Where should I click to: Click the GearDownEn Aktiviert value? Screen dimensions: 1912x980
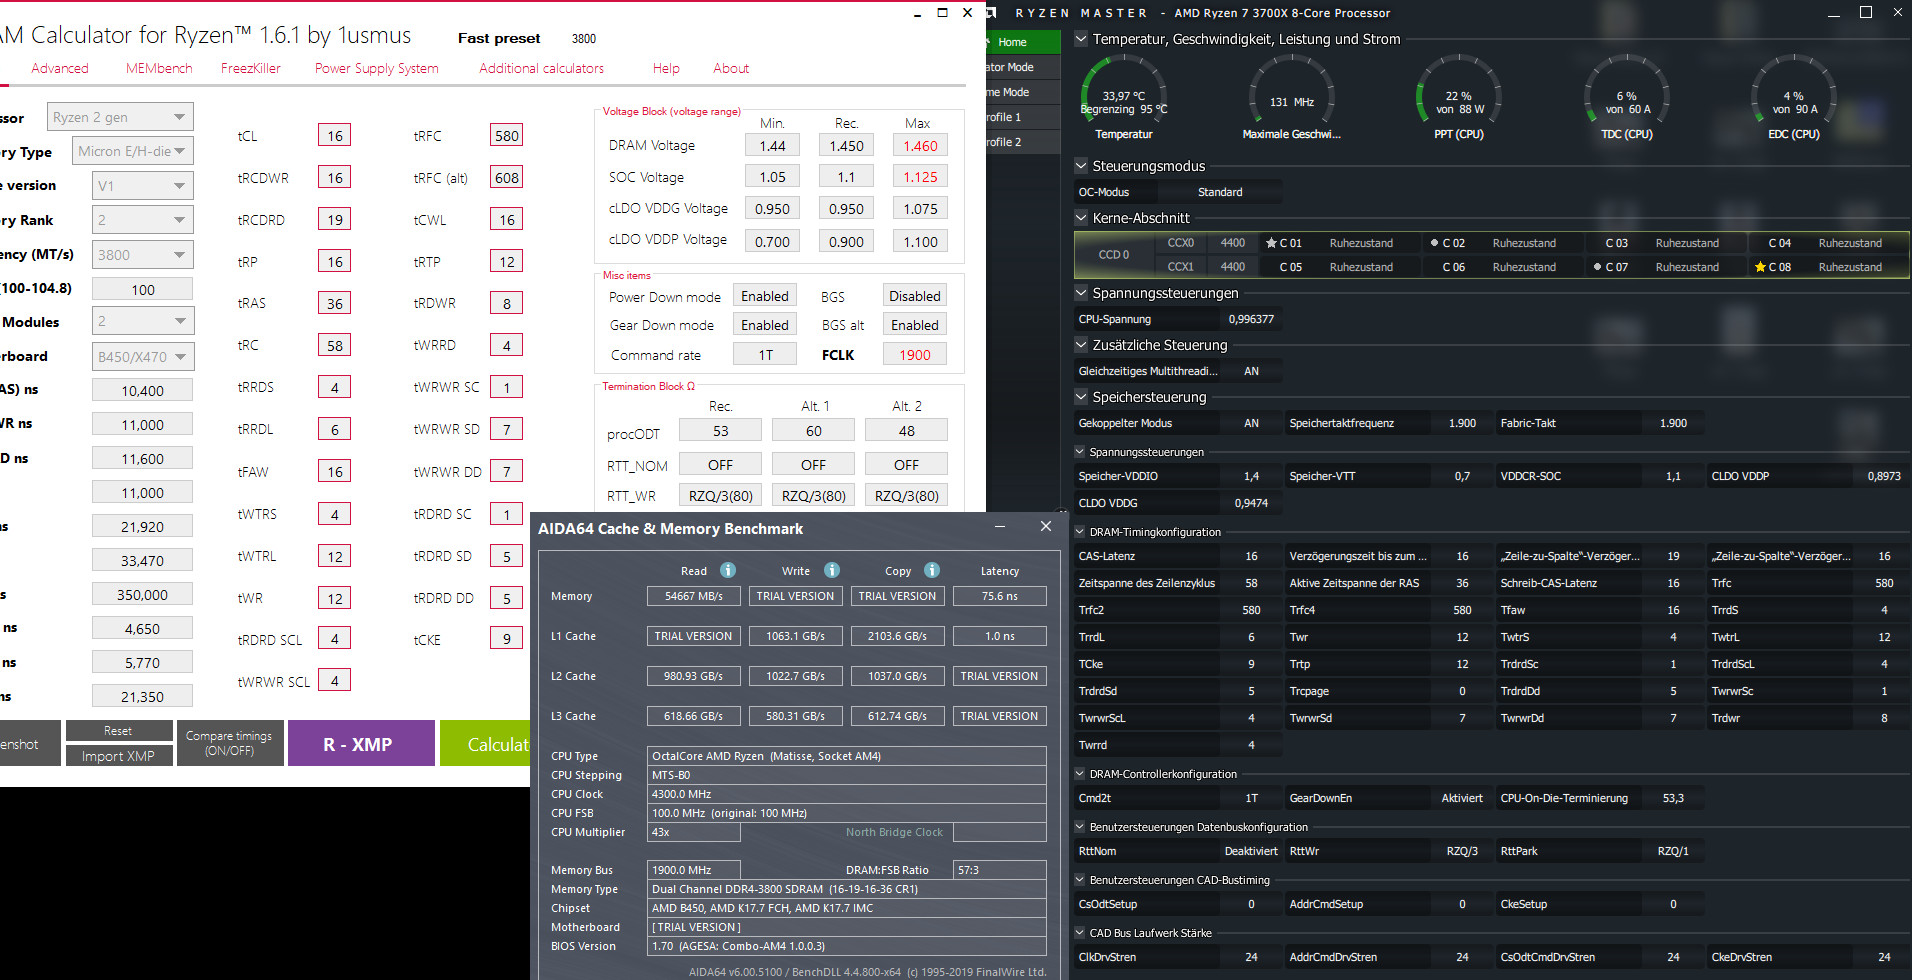1462,798
